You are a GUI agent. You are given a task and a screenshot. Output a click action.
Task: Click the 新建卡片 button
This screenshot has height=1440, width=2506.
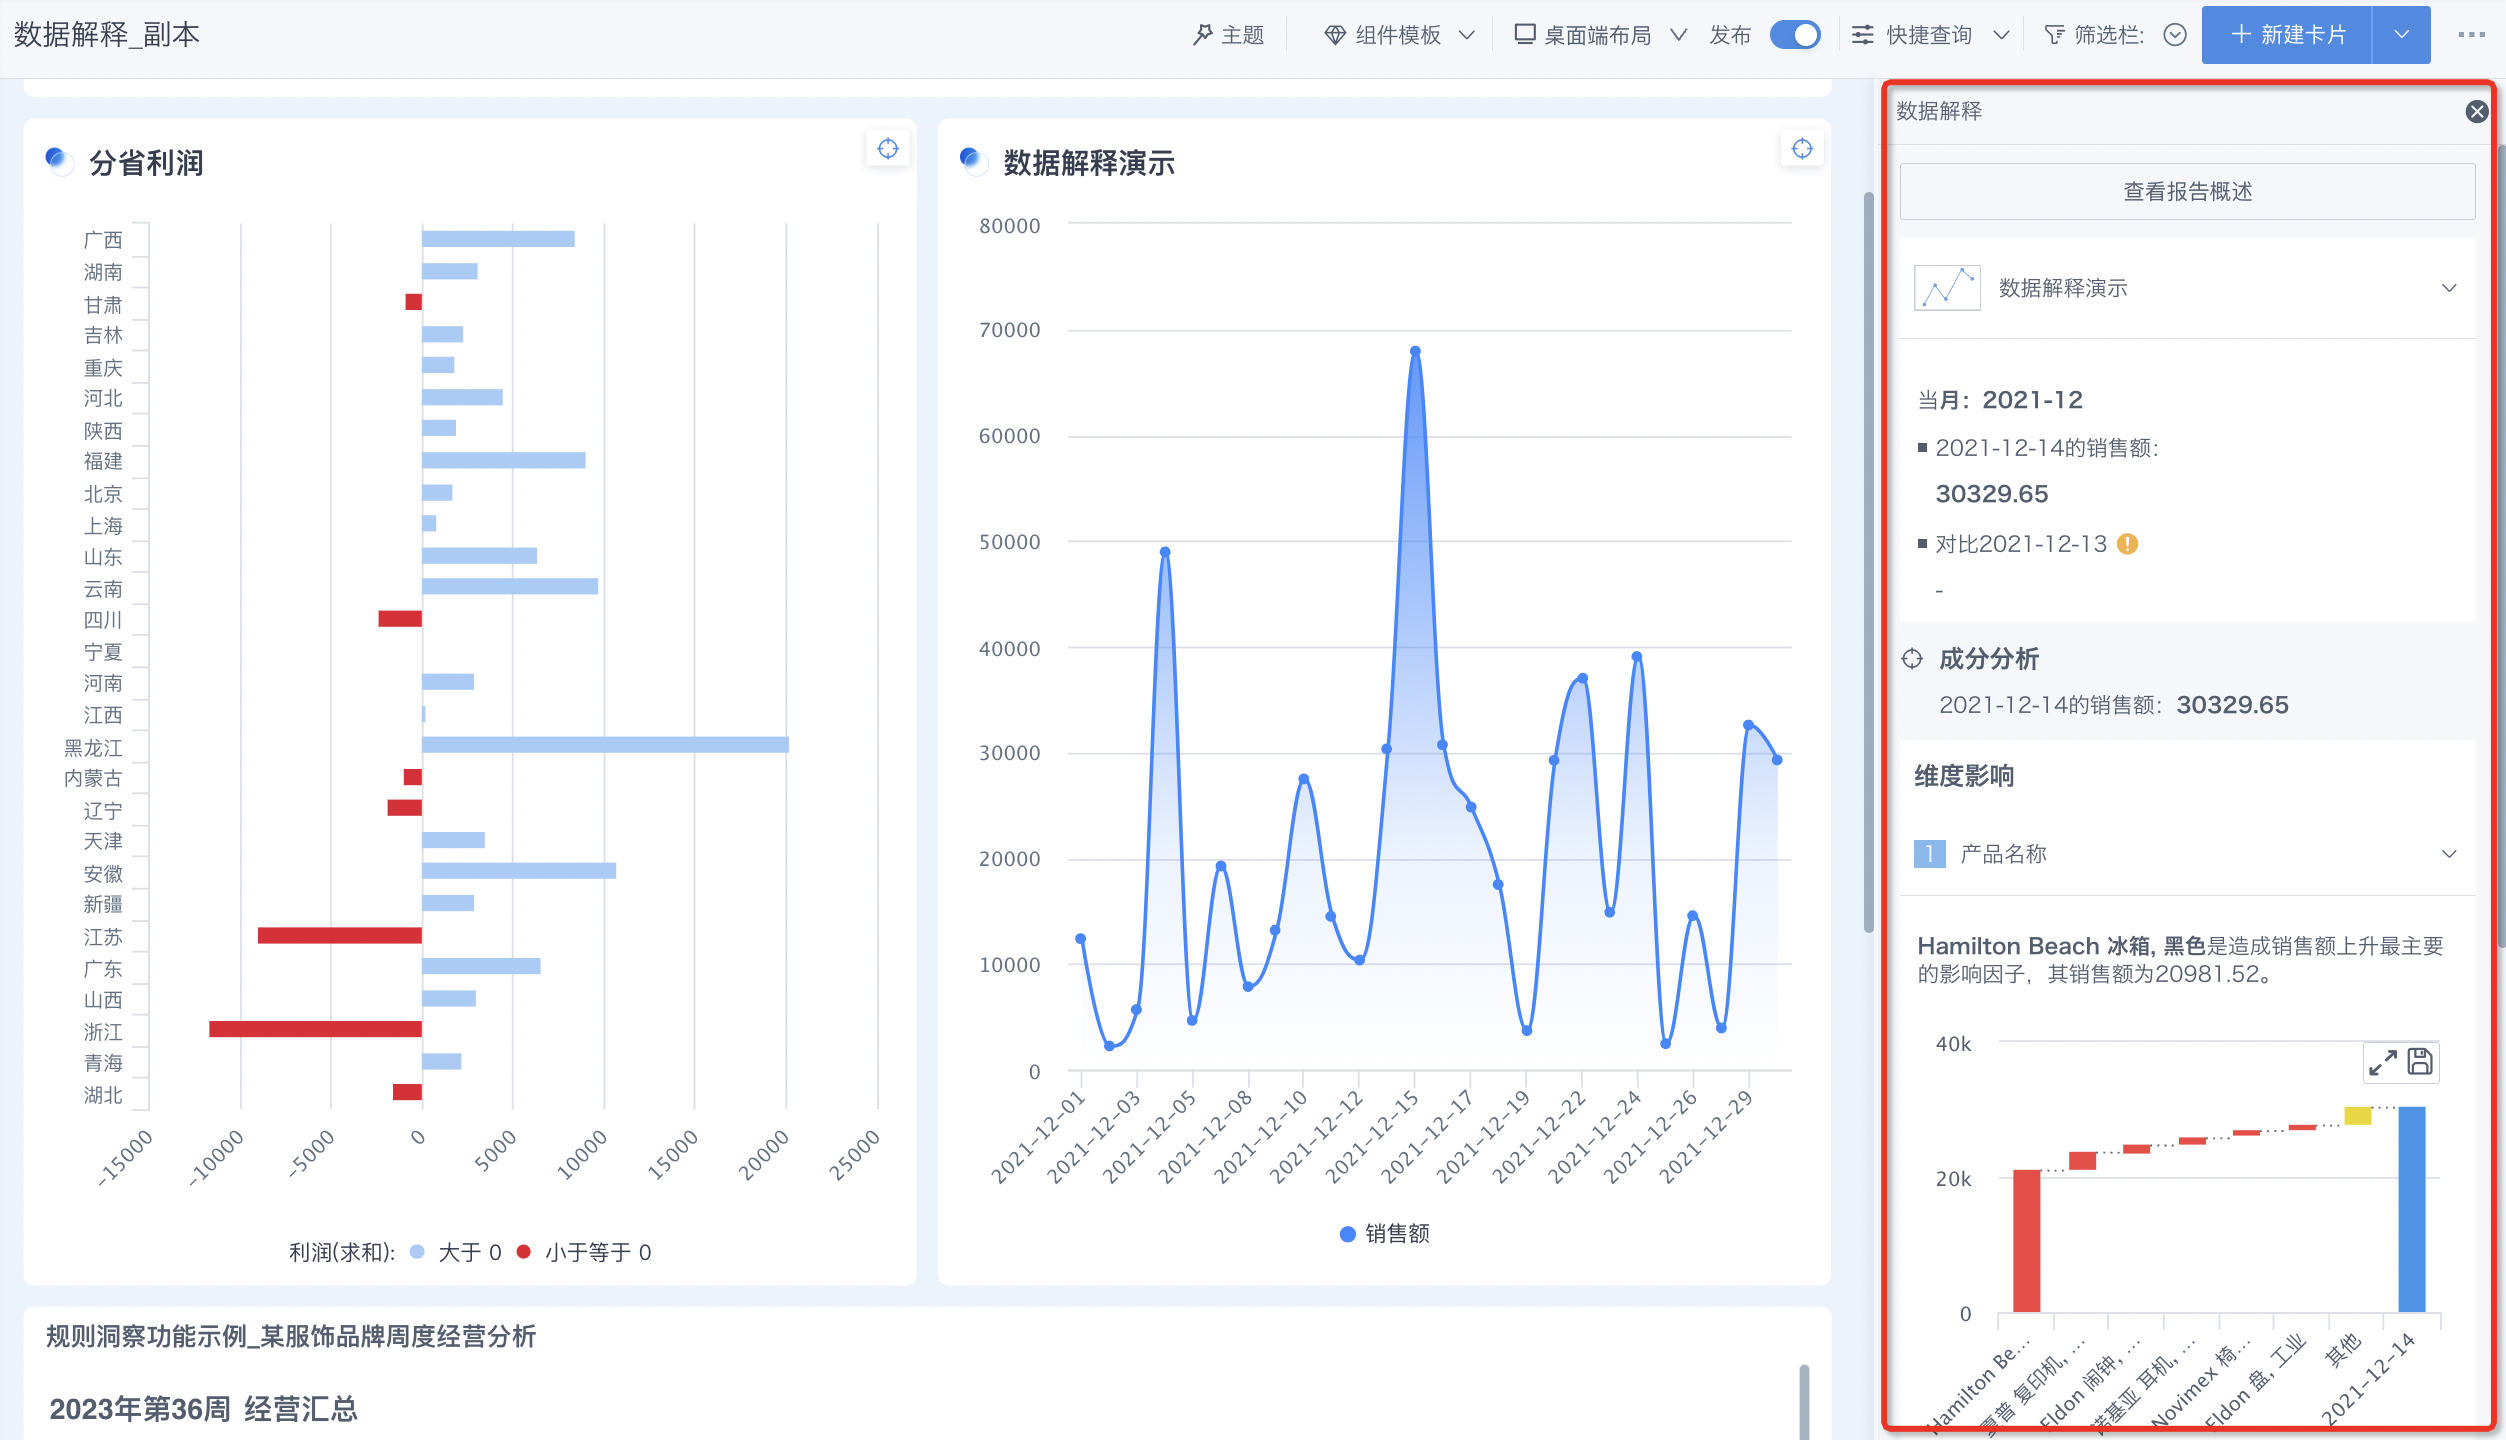pyautogui.click(x=2287, y=35)
